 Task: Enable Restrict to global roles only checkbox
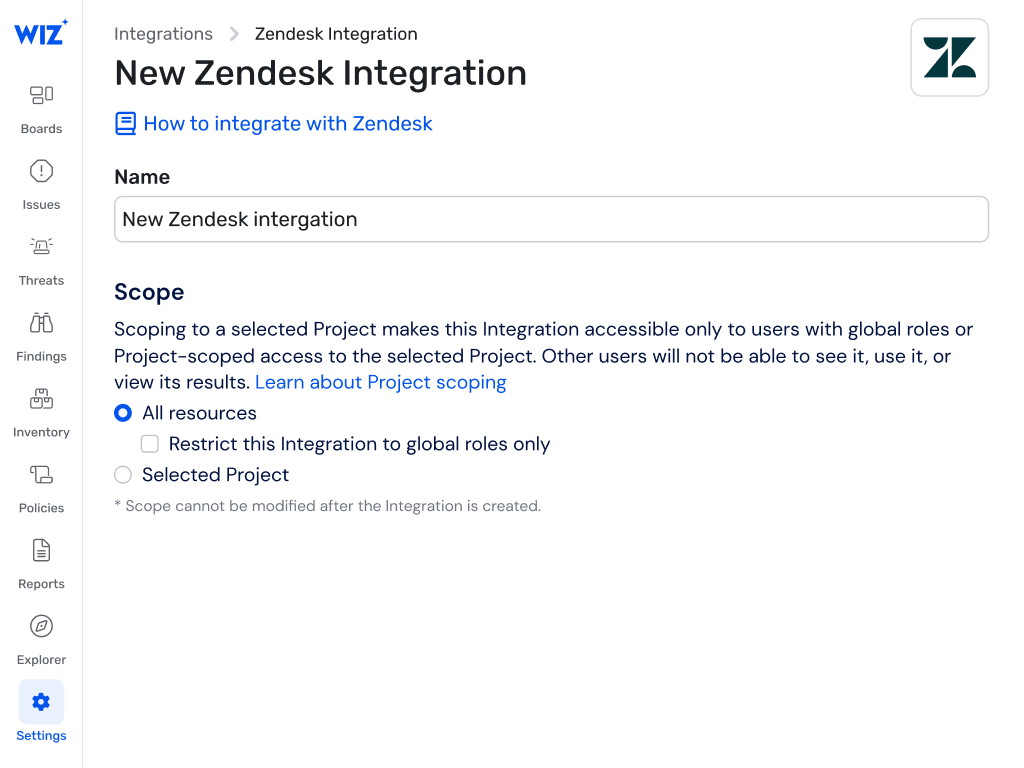pos(150,444)
